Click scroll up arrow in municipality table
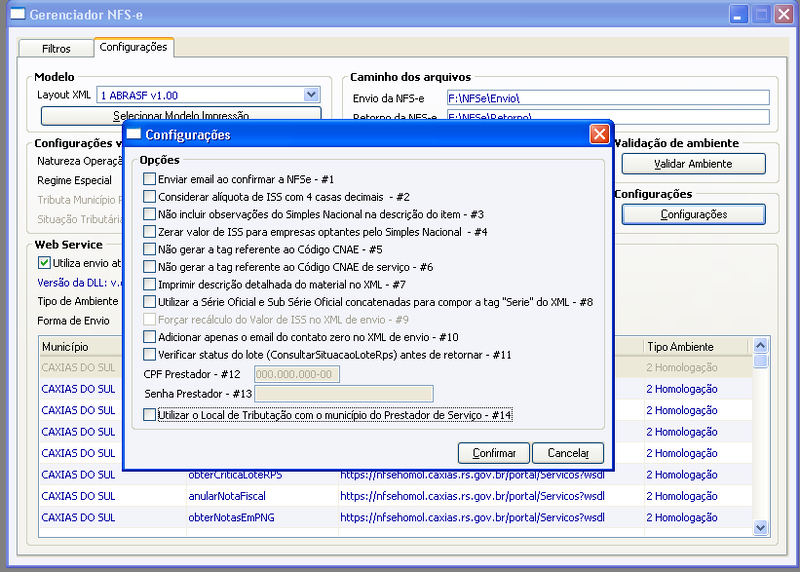This screenshot has width=800, height=572. (x=760, y=345)
